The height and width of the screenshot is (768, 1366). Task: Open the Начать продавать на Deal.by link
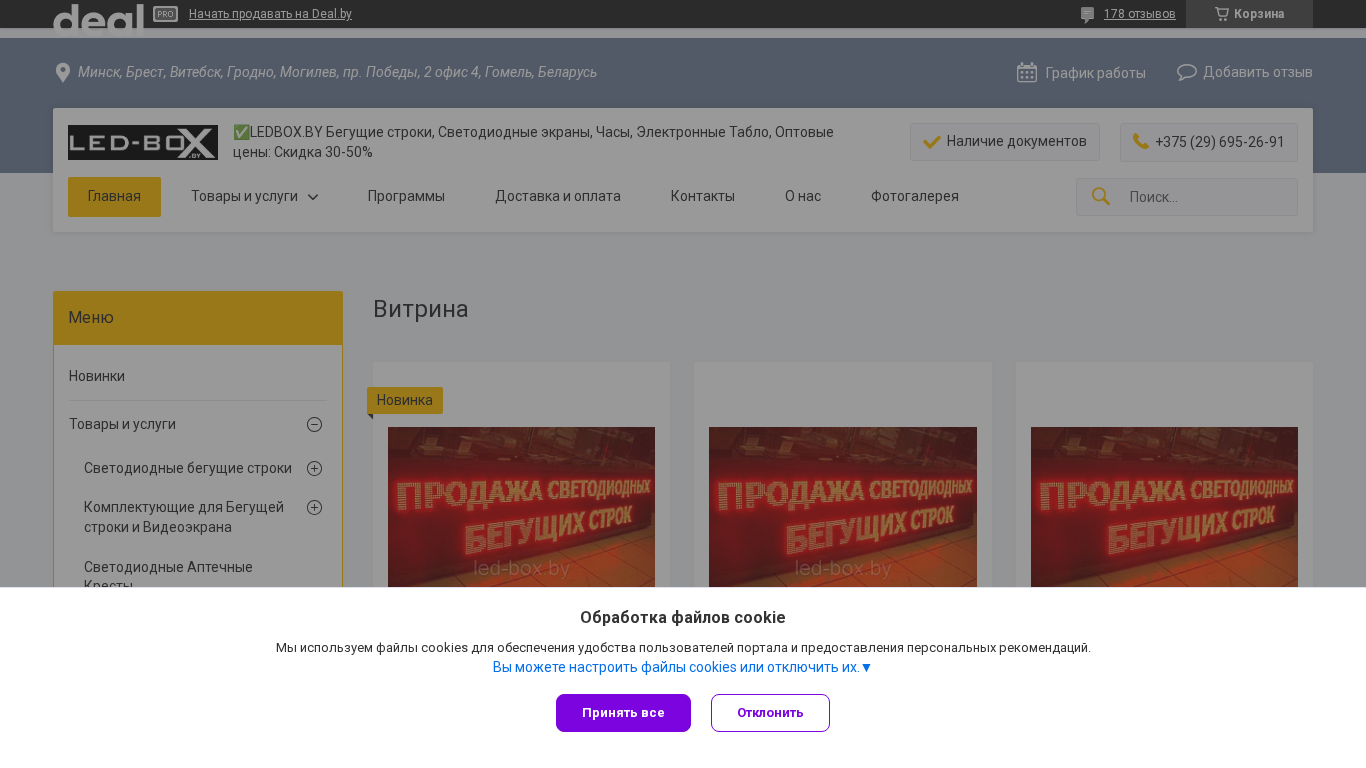pos(270,14)
